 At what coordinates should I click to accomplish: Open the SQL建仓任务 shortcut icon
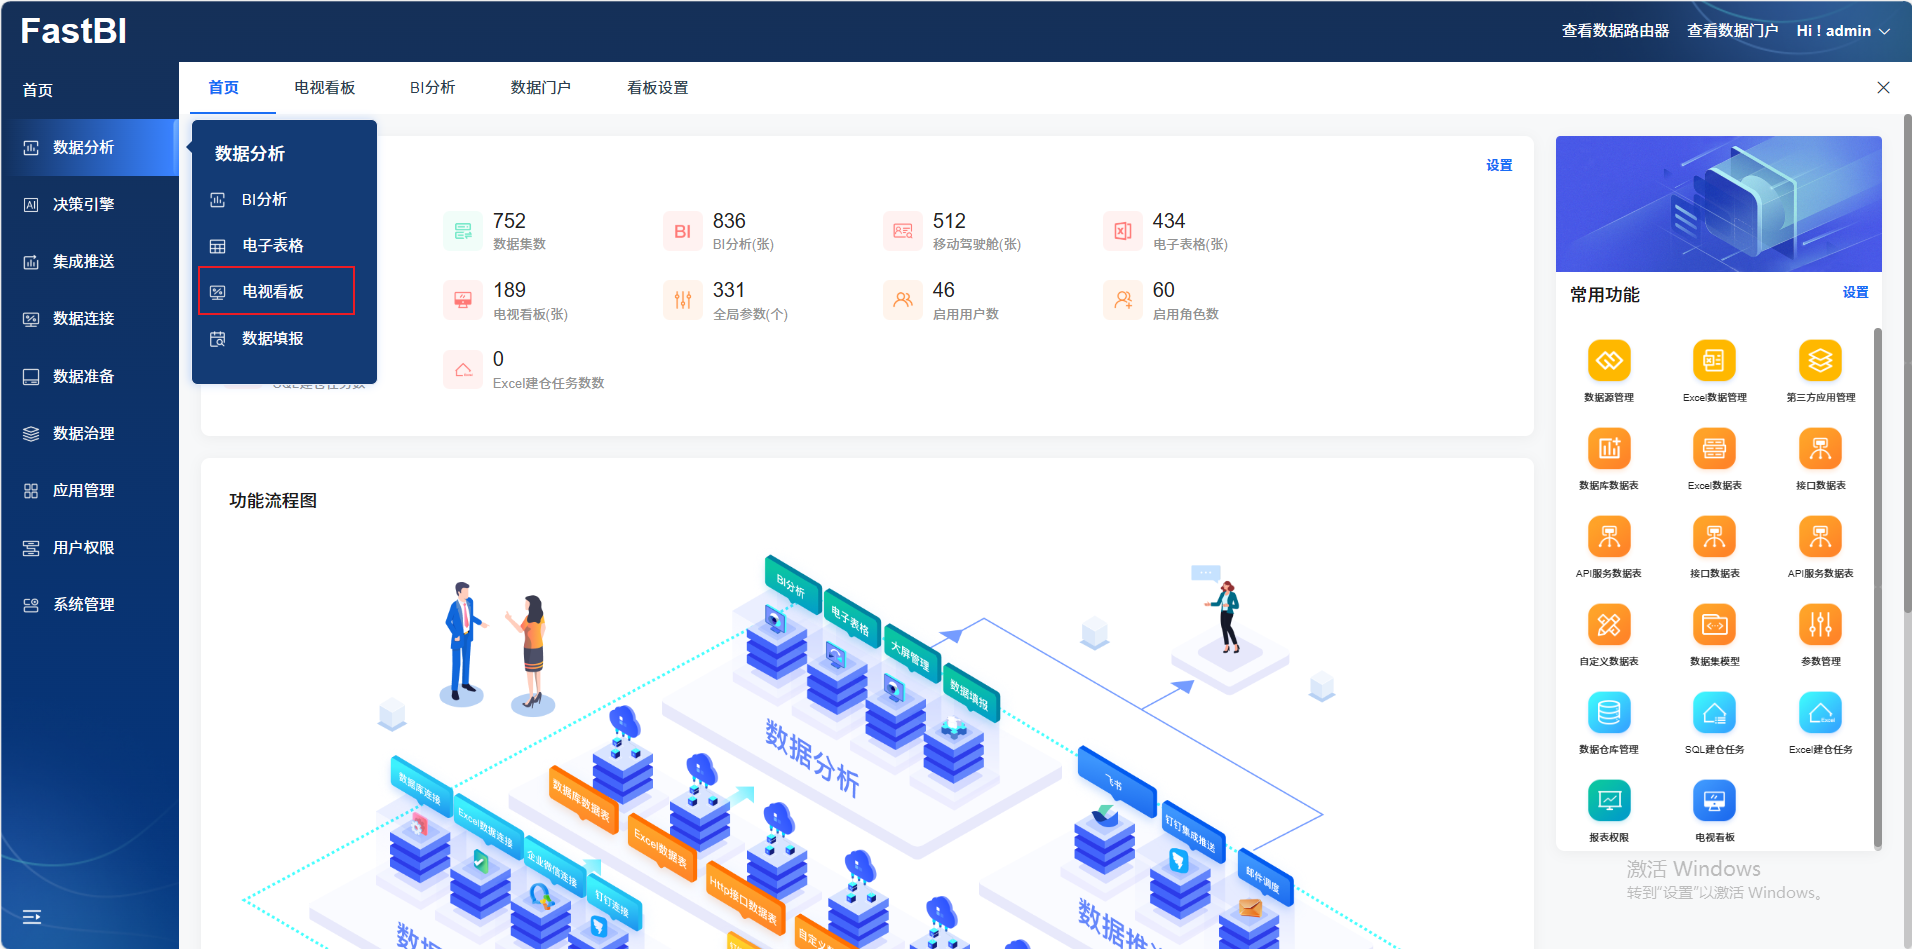coord(1714,713)
